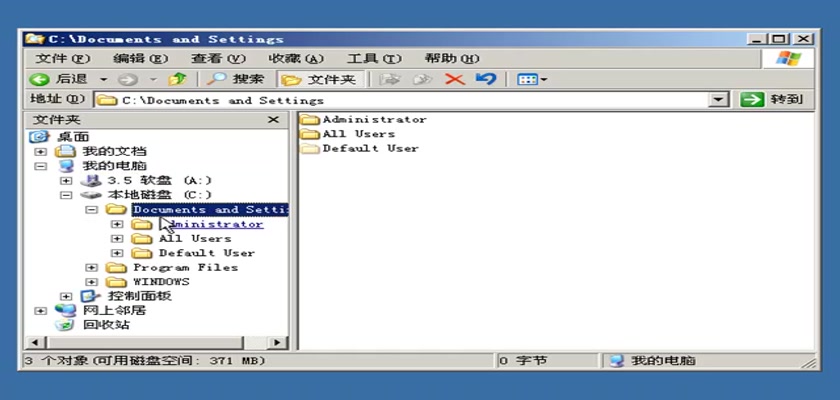The image size is (840, 400).
Task: Select the Control Panel (控制面板) tree icon
Action: click(x=91, y=296)
